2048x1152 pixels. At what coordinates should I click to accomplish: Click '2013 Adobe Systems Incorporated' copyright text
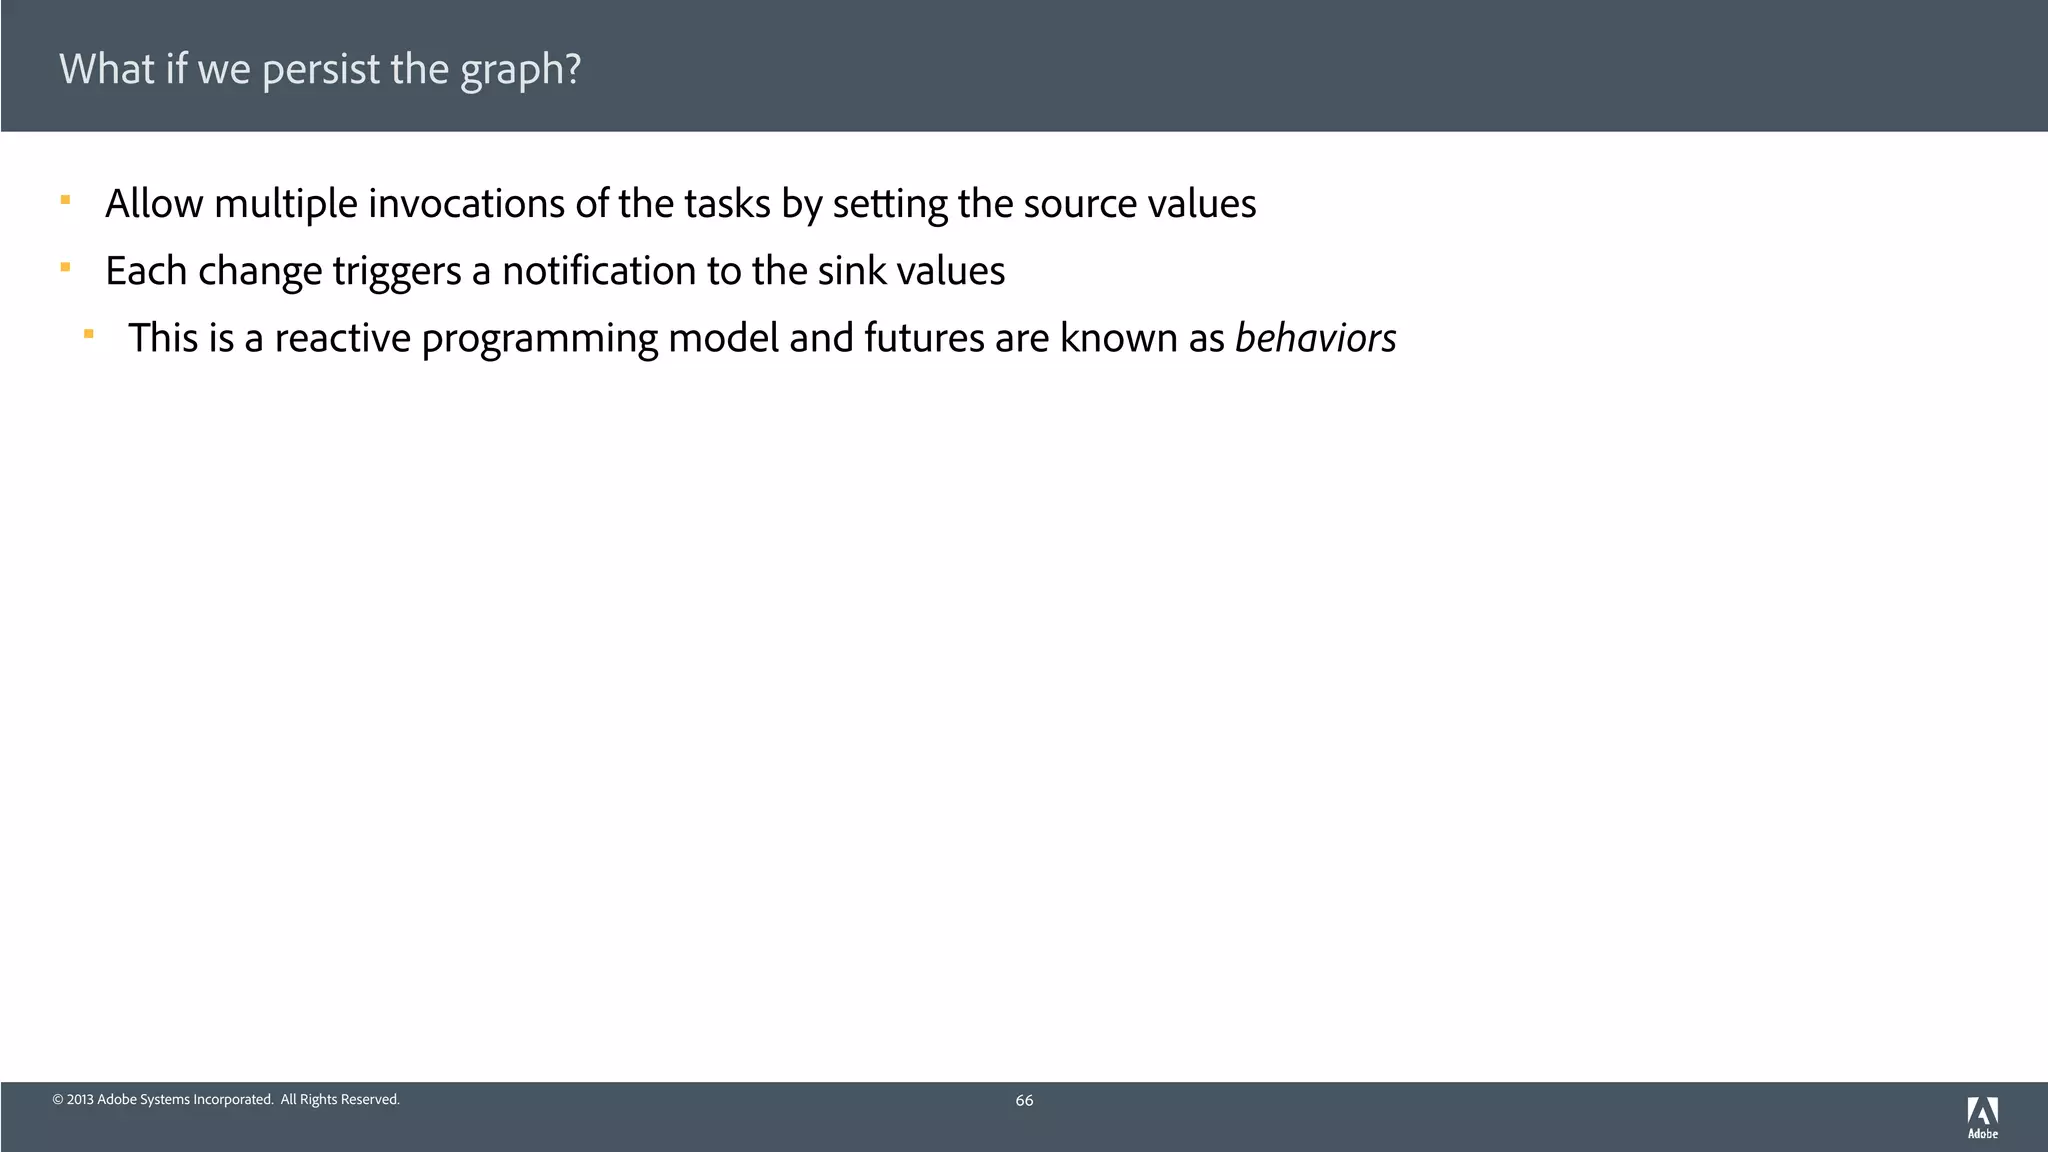[170, 1100]
